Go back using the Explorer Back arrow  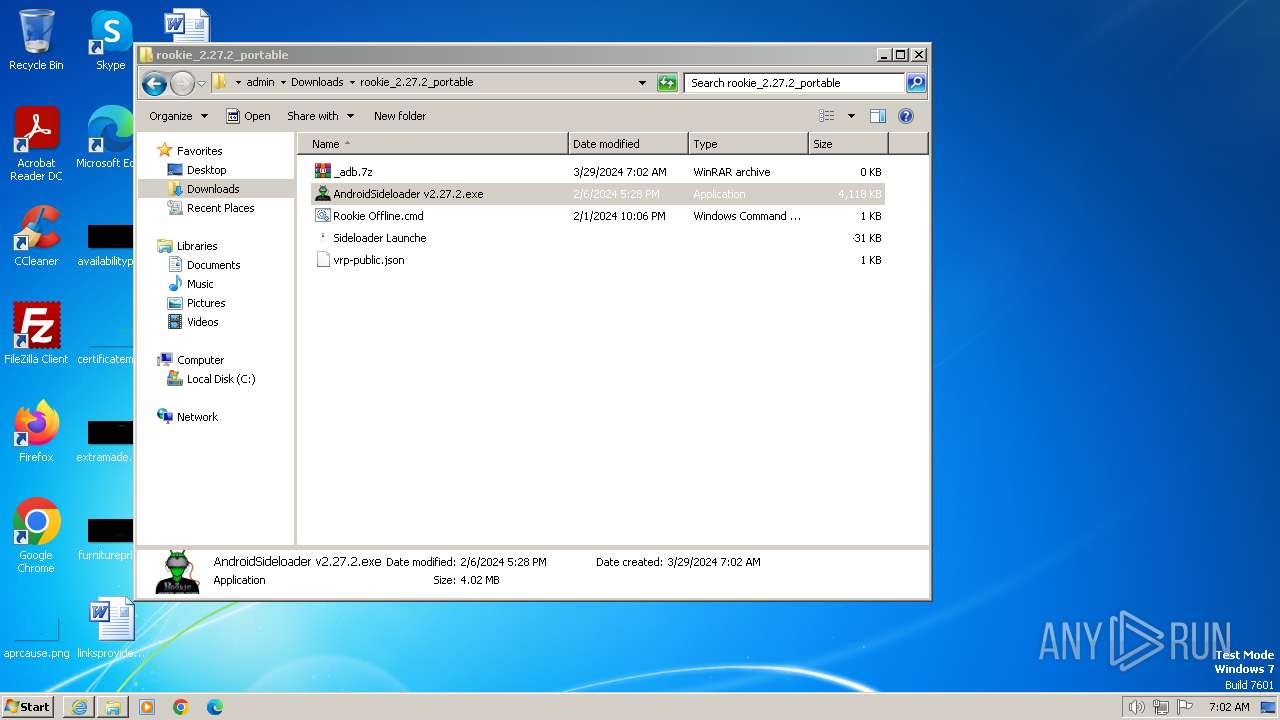[x=154, y=83]
